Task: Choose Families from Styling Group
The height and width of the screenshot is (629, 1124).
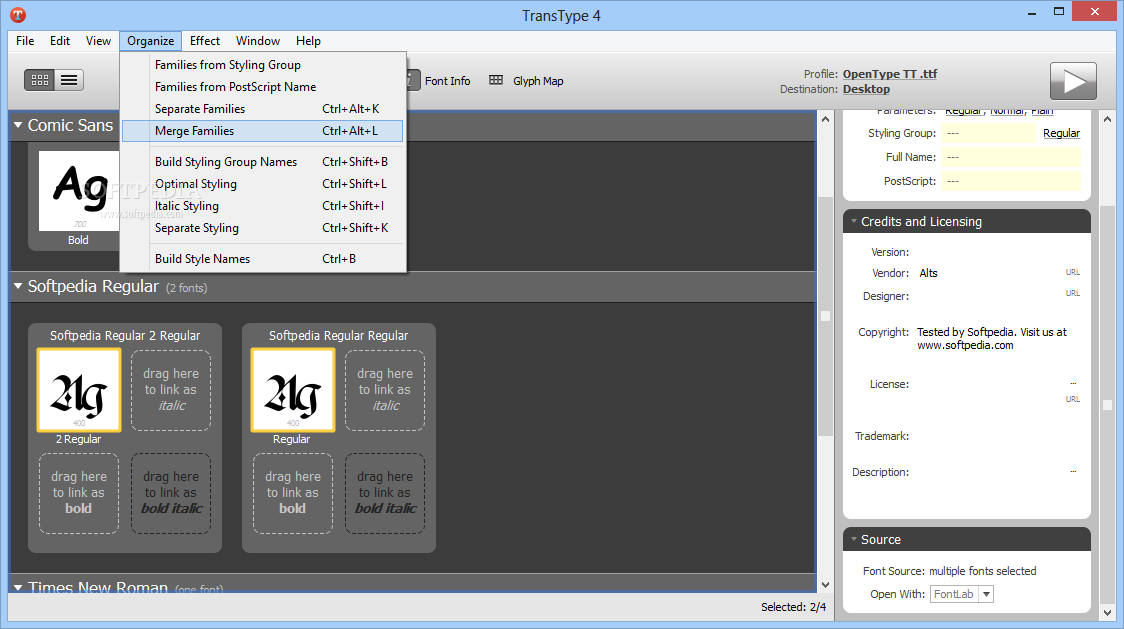Action: (262, 65)
